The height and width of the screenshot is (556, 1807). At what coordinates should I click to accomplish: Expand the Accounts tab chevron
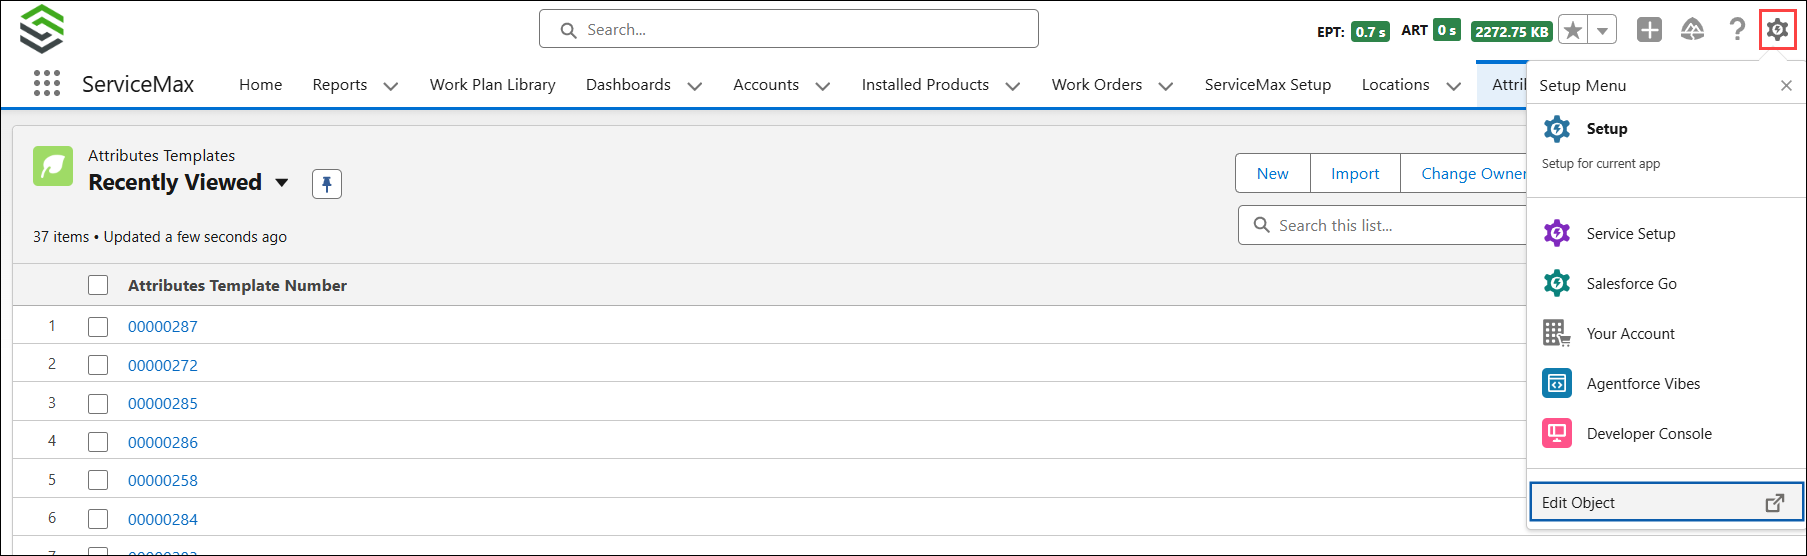[x=823, y=86]
